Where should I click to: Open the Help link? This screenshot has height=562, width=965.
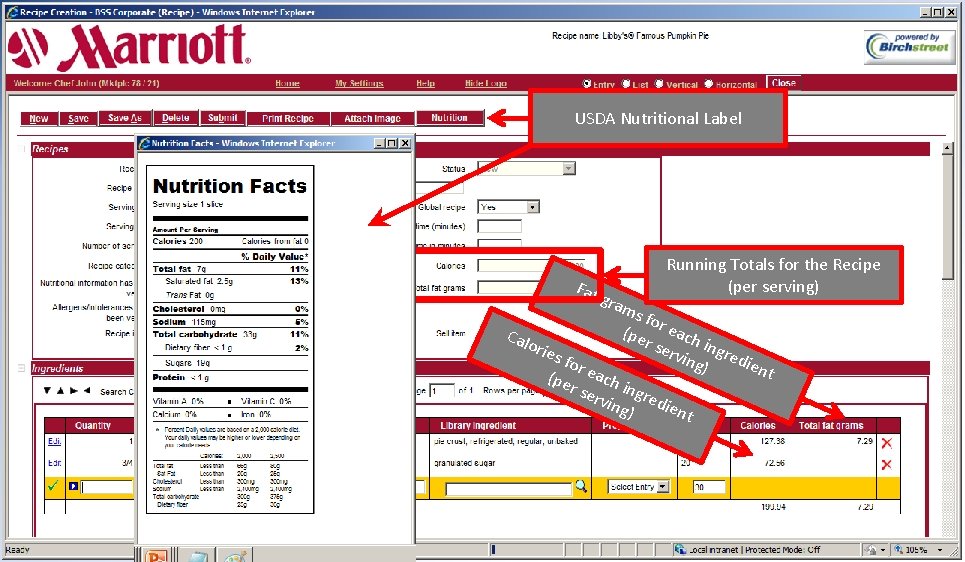[425, 84]
